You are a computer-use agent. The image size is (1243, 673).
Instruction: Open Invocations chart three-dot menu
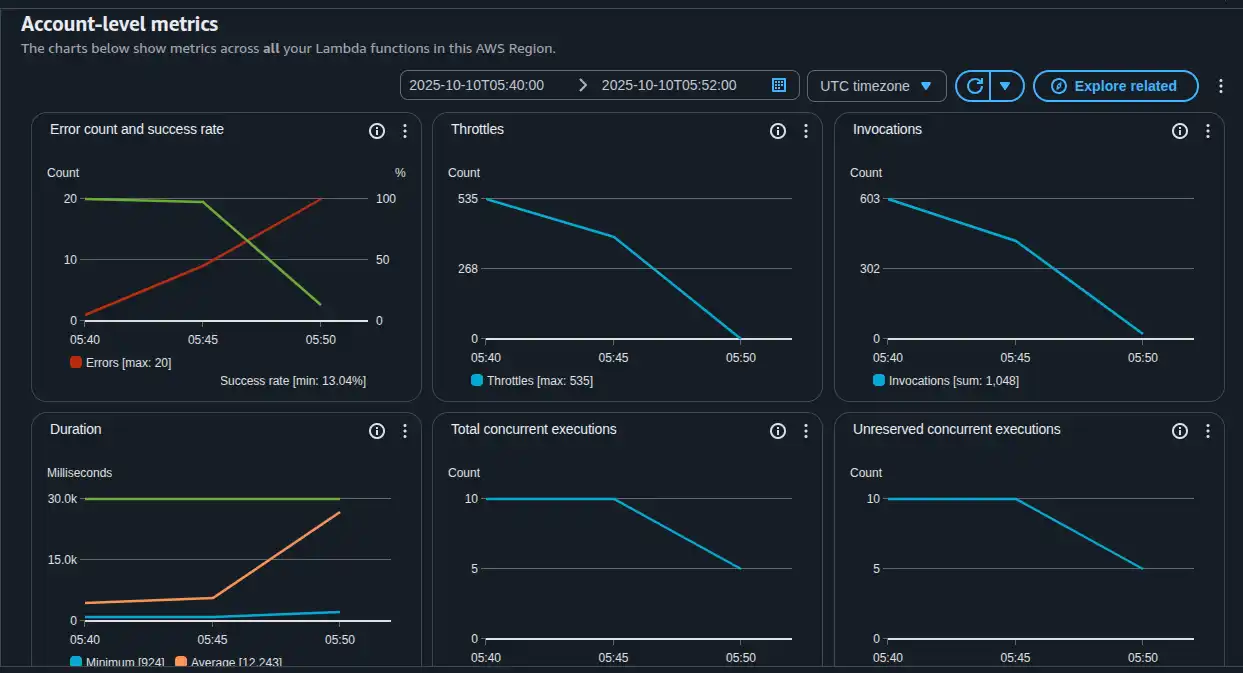(1208, 131)
